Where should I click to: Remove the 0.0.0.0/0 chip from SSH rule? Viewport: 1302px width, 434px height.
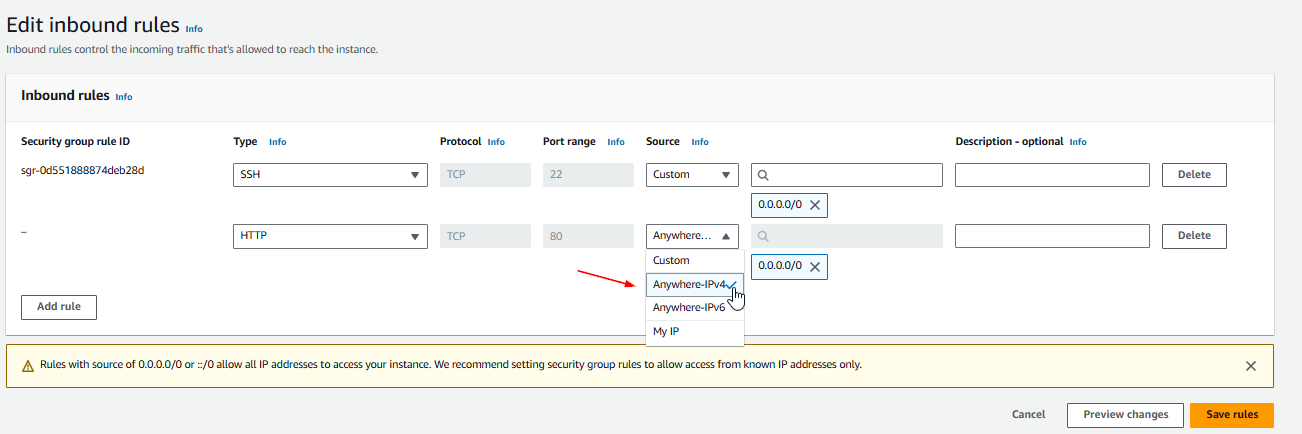[x=814, y=205]
